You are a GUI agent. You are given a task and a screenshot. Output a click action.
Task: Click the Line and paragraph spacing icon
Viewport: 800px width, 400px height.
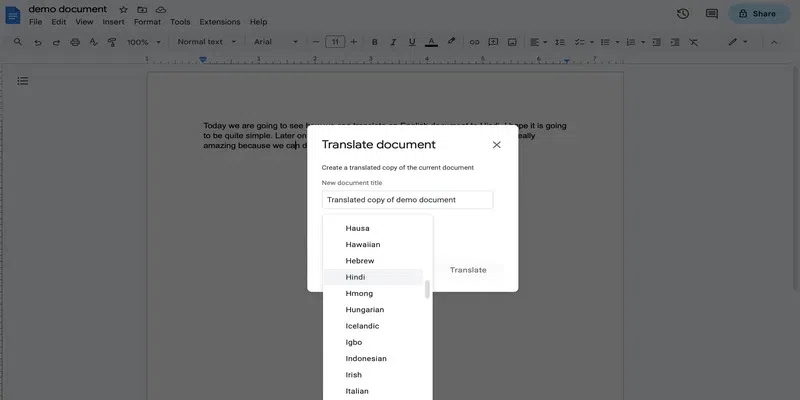tap(560, 42)
